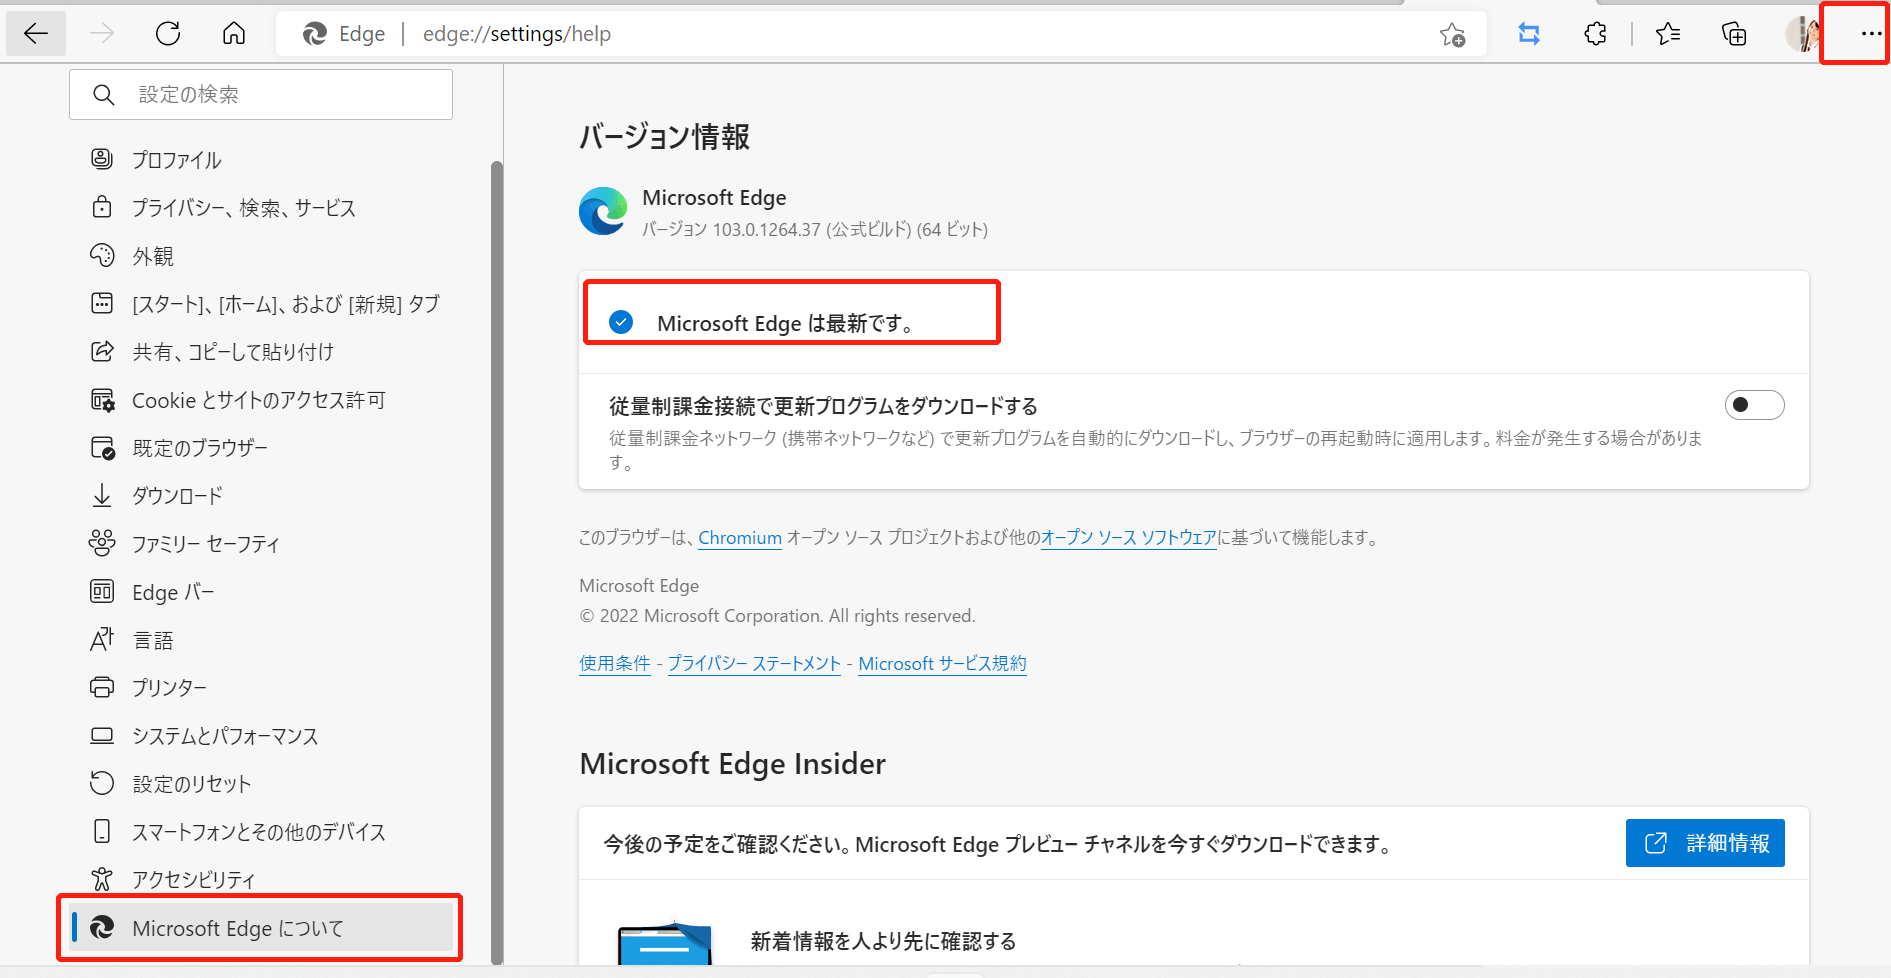Click the blue sync arrows toolbar icon

pyautogui.click(x=1529, y=34)
